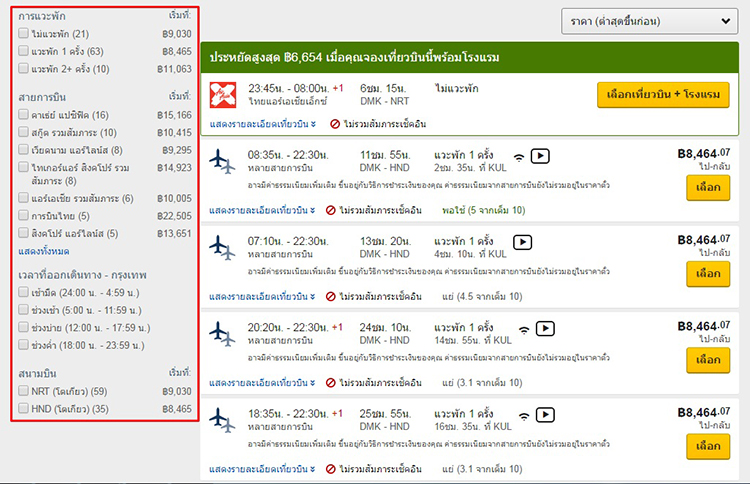Select the ช่วงเช้า (5:00 - 11:59) departure filter
The image size is (750, 484).
click(23, 309)
